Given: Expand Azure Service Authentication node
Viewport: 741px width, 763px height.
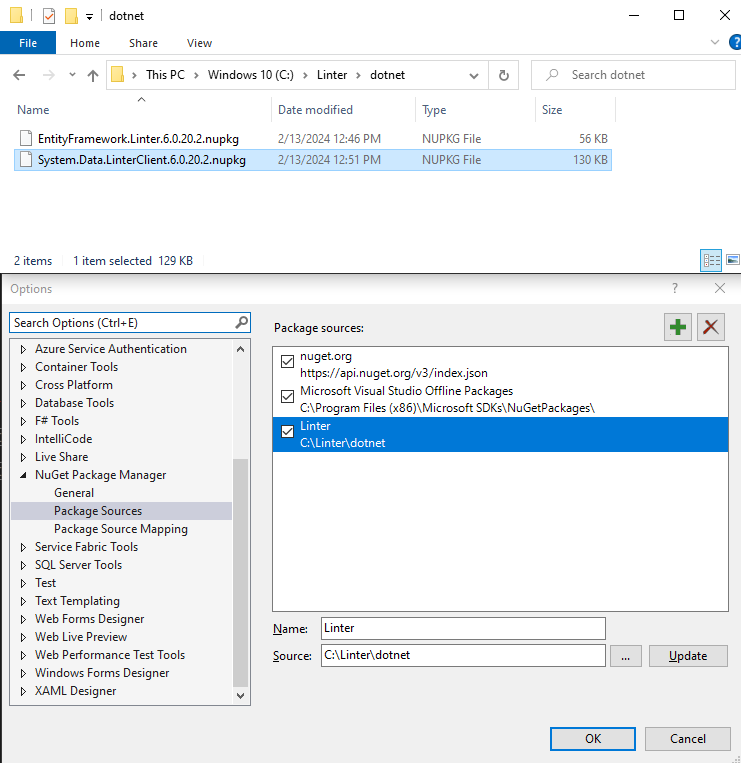Looking at the screenshot, I should click(x=23, y=349).
